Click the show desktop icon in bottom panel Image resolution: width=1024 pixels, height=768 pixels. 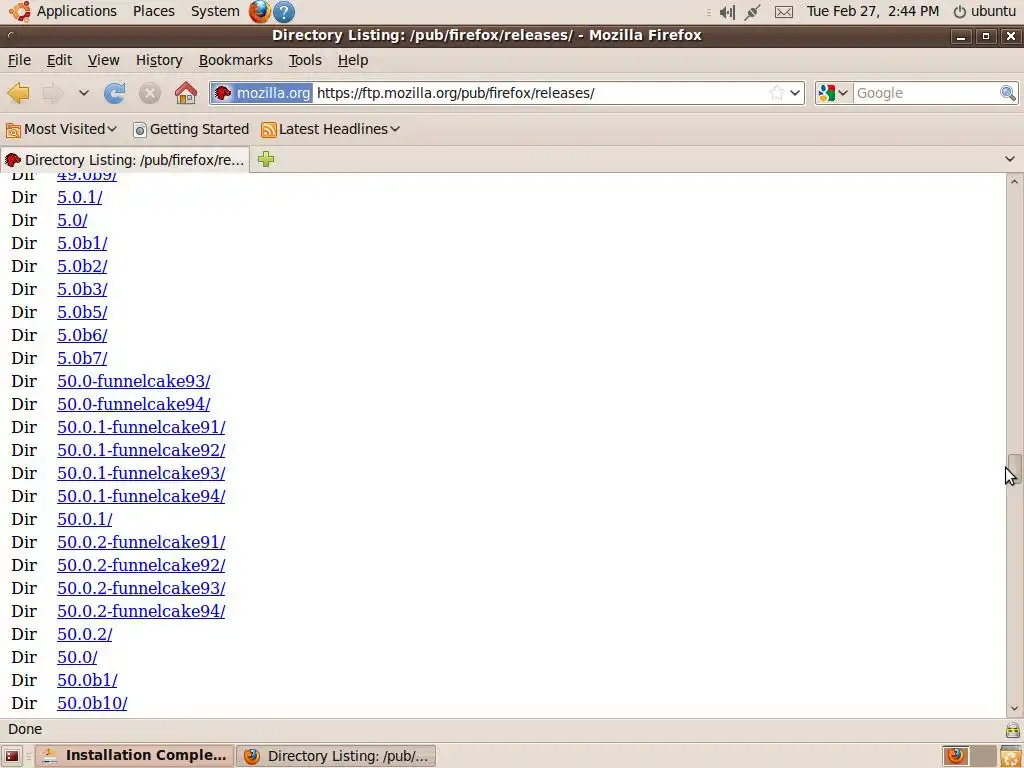click(12, 756)
